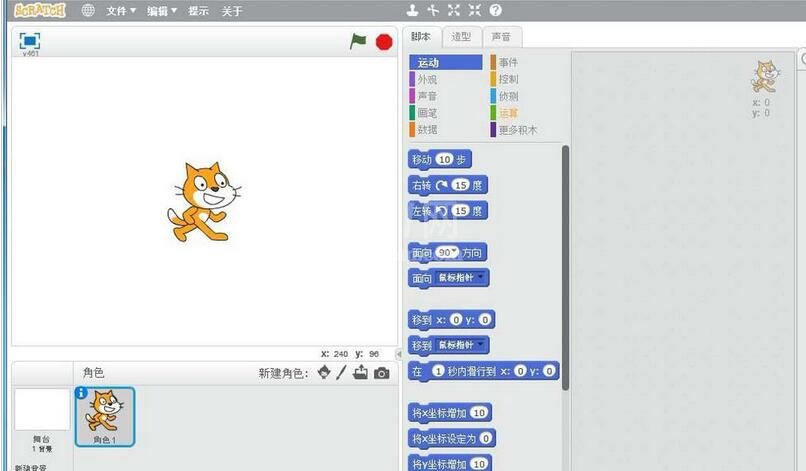Select the delete scissors tool
806x471 pixels.
[x=433, y=10]
